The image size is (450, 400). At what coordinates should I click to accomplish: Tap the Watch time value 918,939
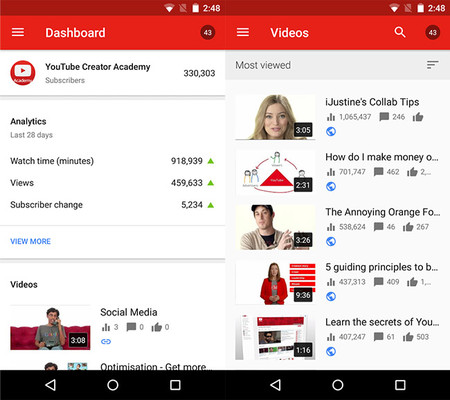187,161
